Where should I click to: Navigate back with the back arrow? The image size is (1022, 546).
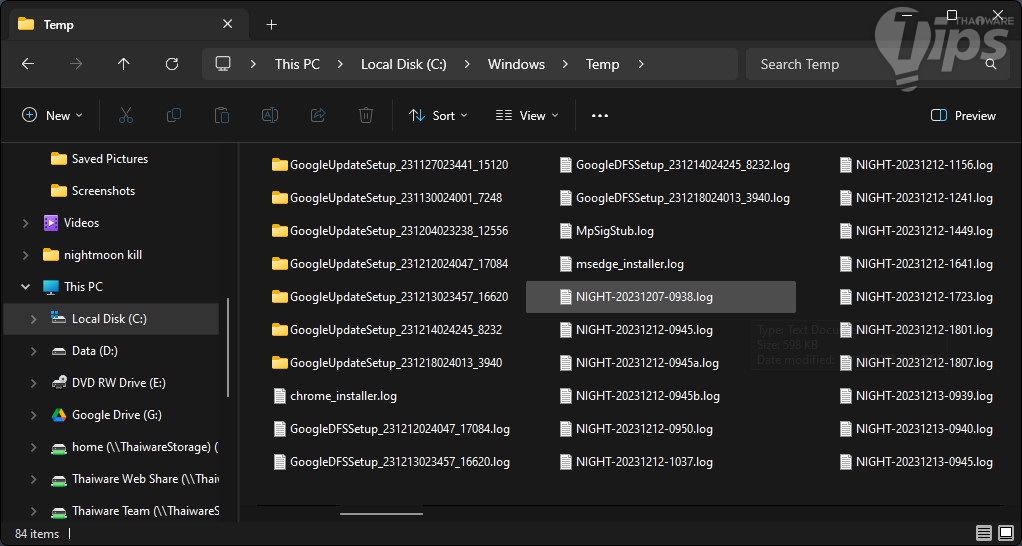pos(28,64)
